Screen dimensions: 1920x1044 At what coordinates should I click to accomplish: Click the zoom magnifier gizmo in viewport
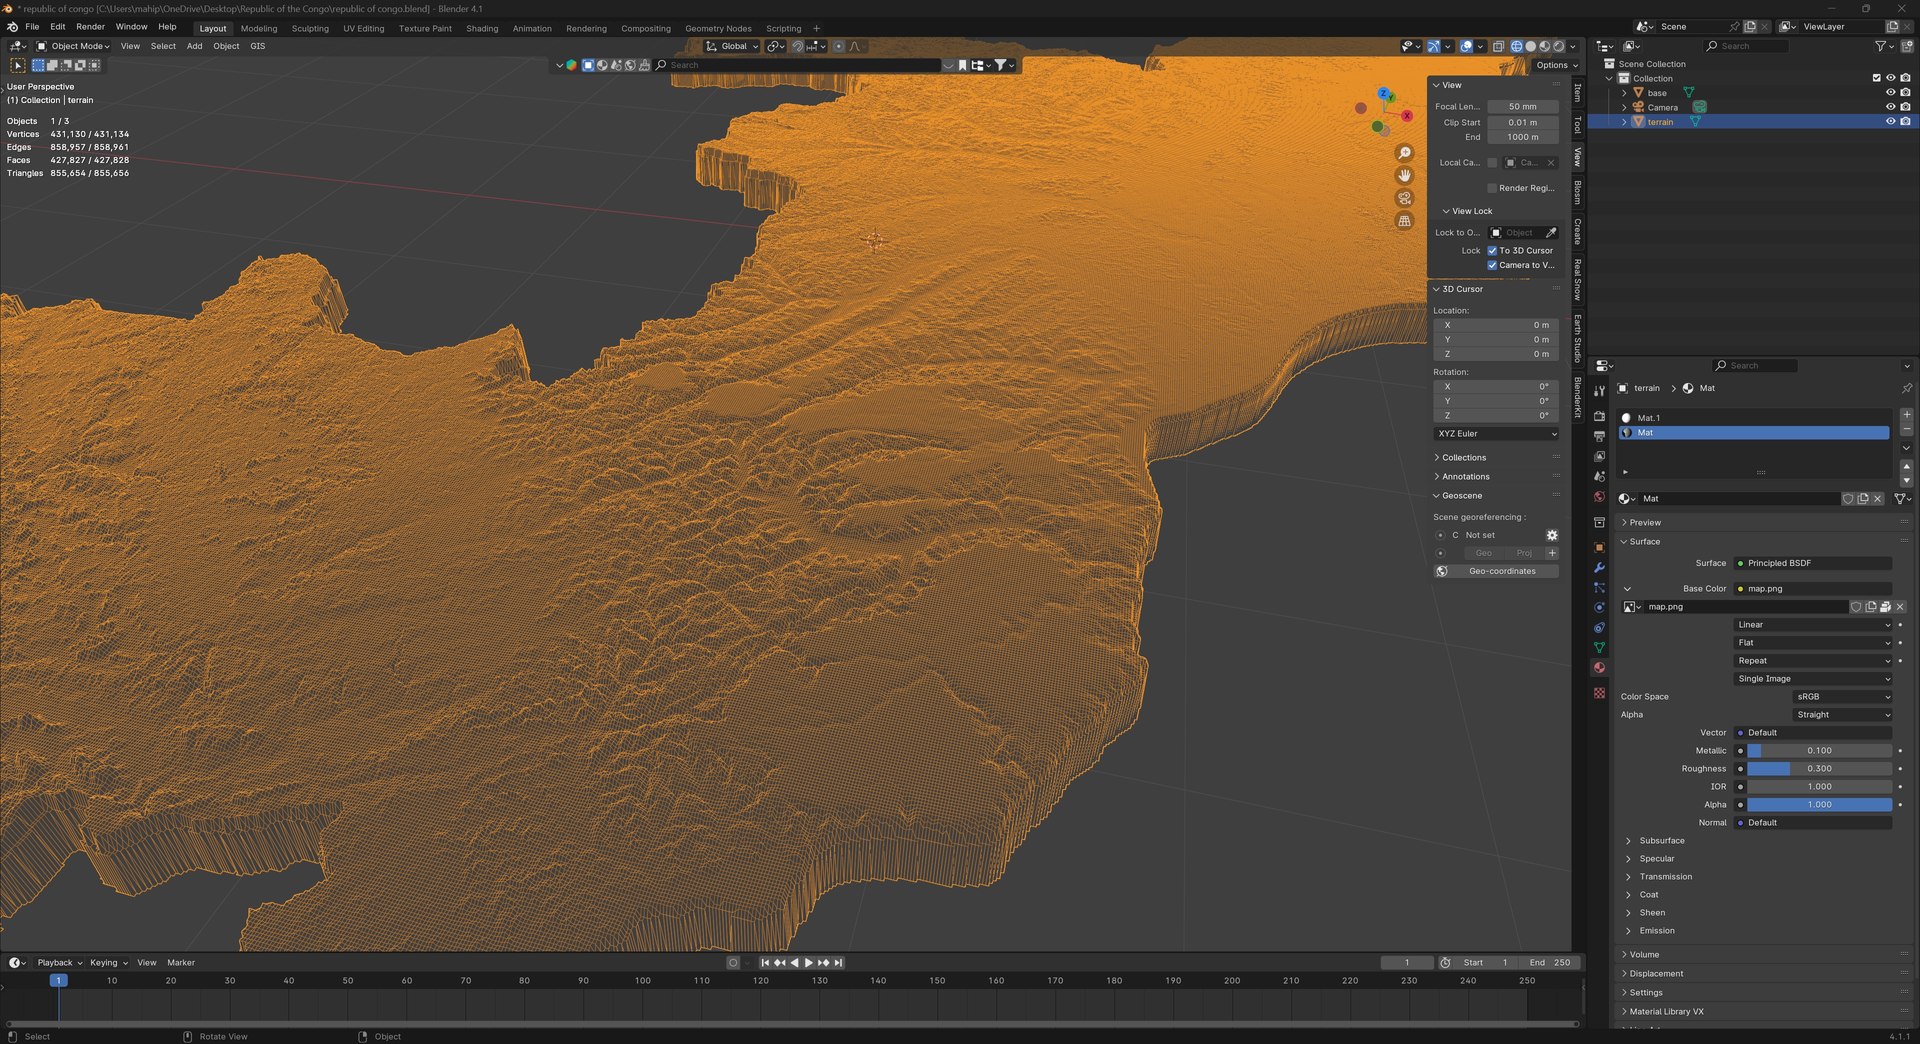[x=1404, y=153]
